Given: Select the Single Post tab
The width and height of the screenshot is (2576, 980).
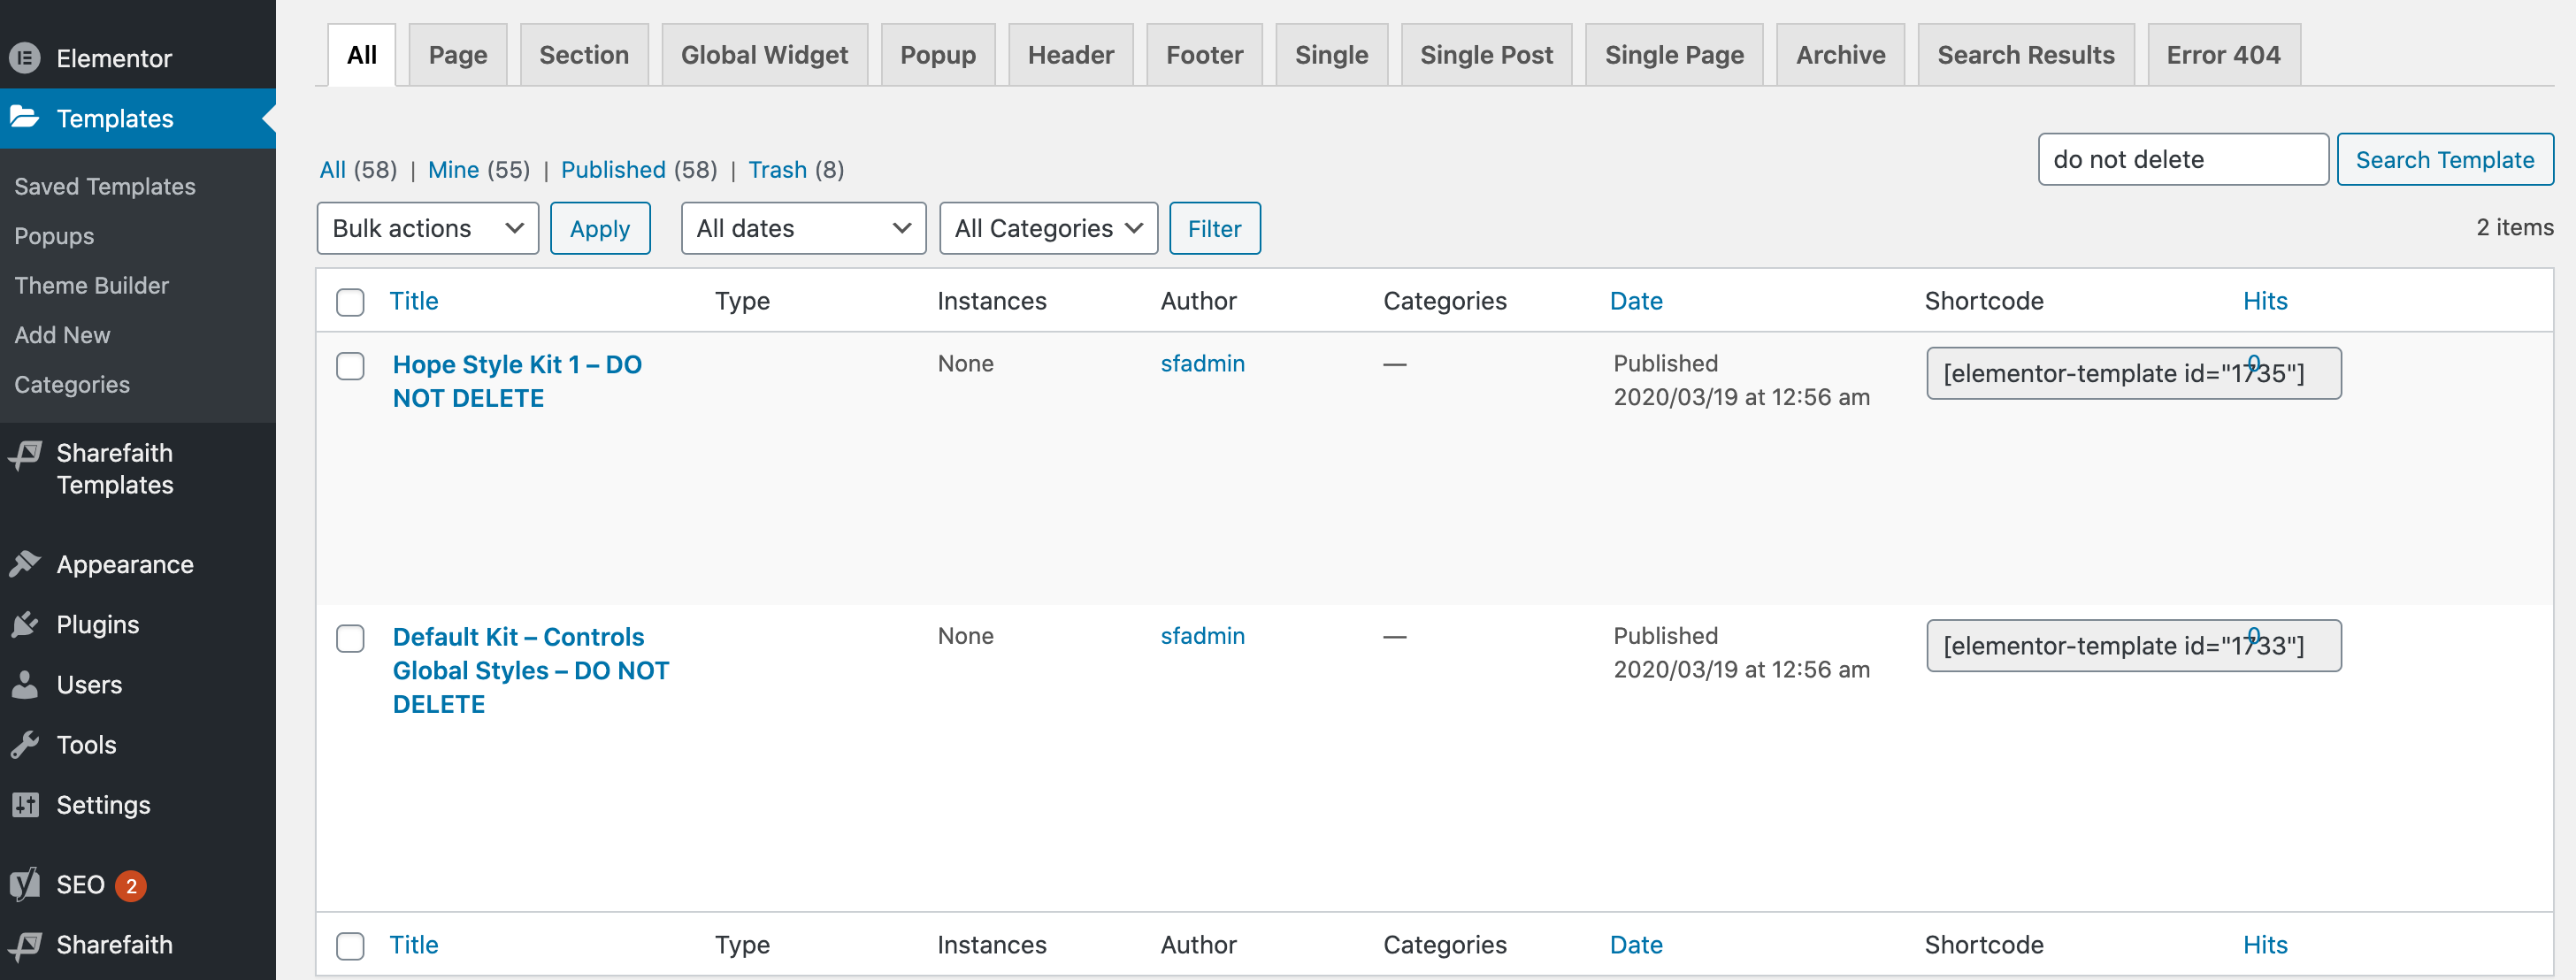Looking at the screenshot, I should [x=1486, y=55].
